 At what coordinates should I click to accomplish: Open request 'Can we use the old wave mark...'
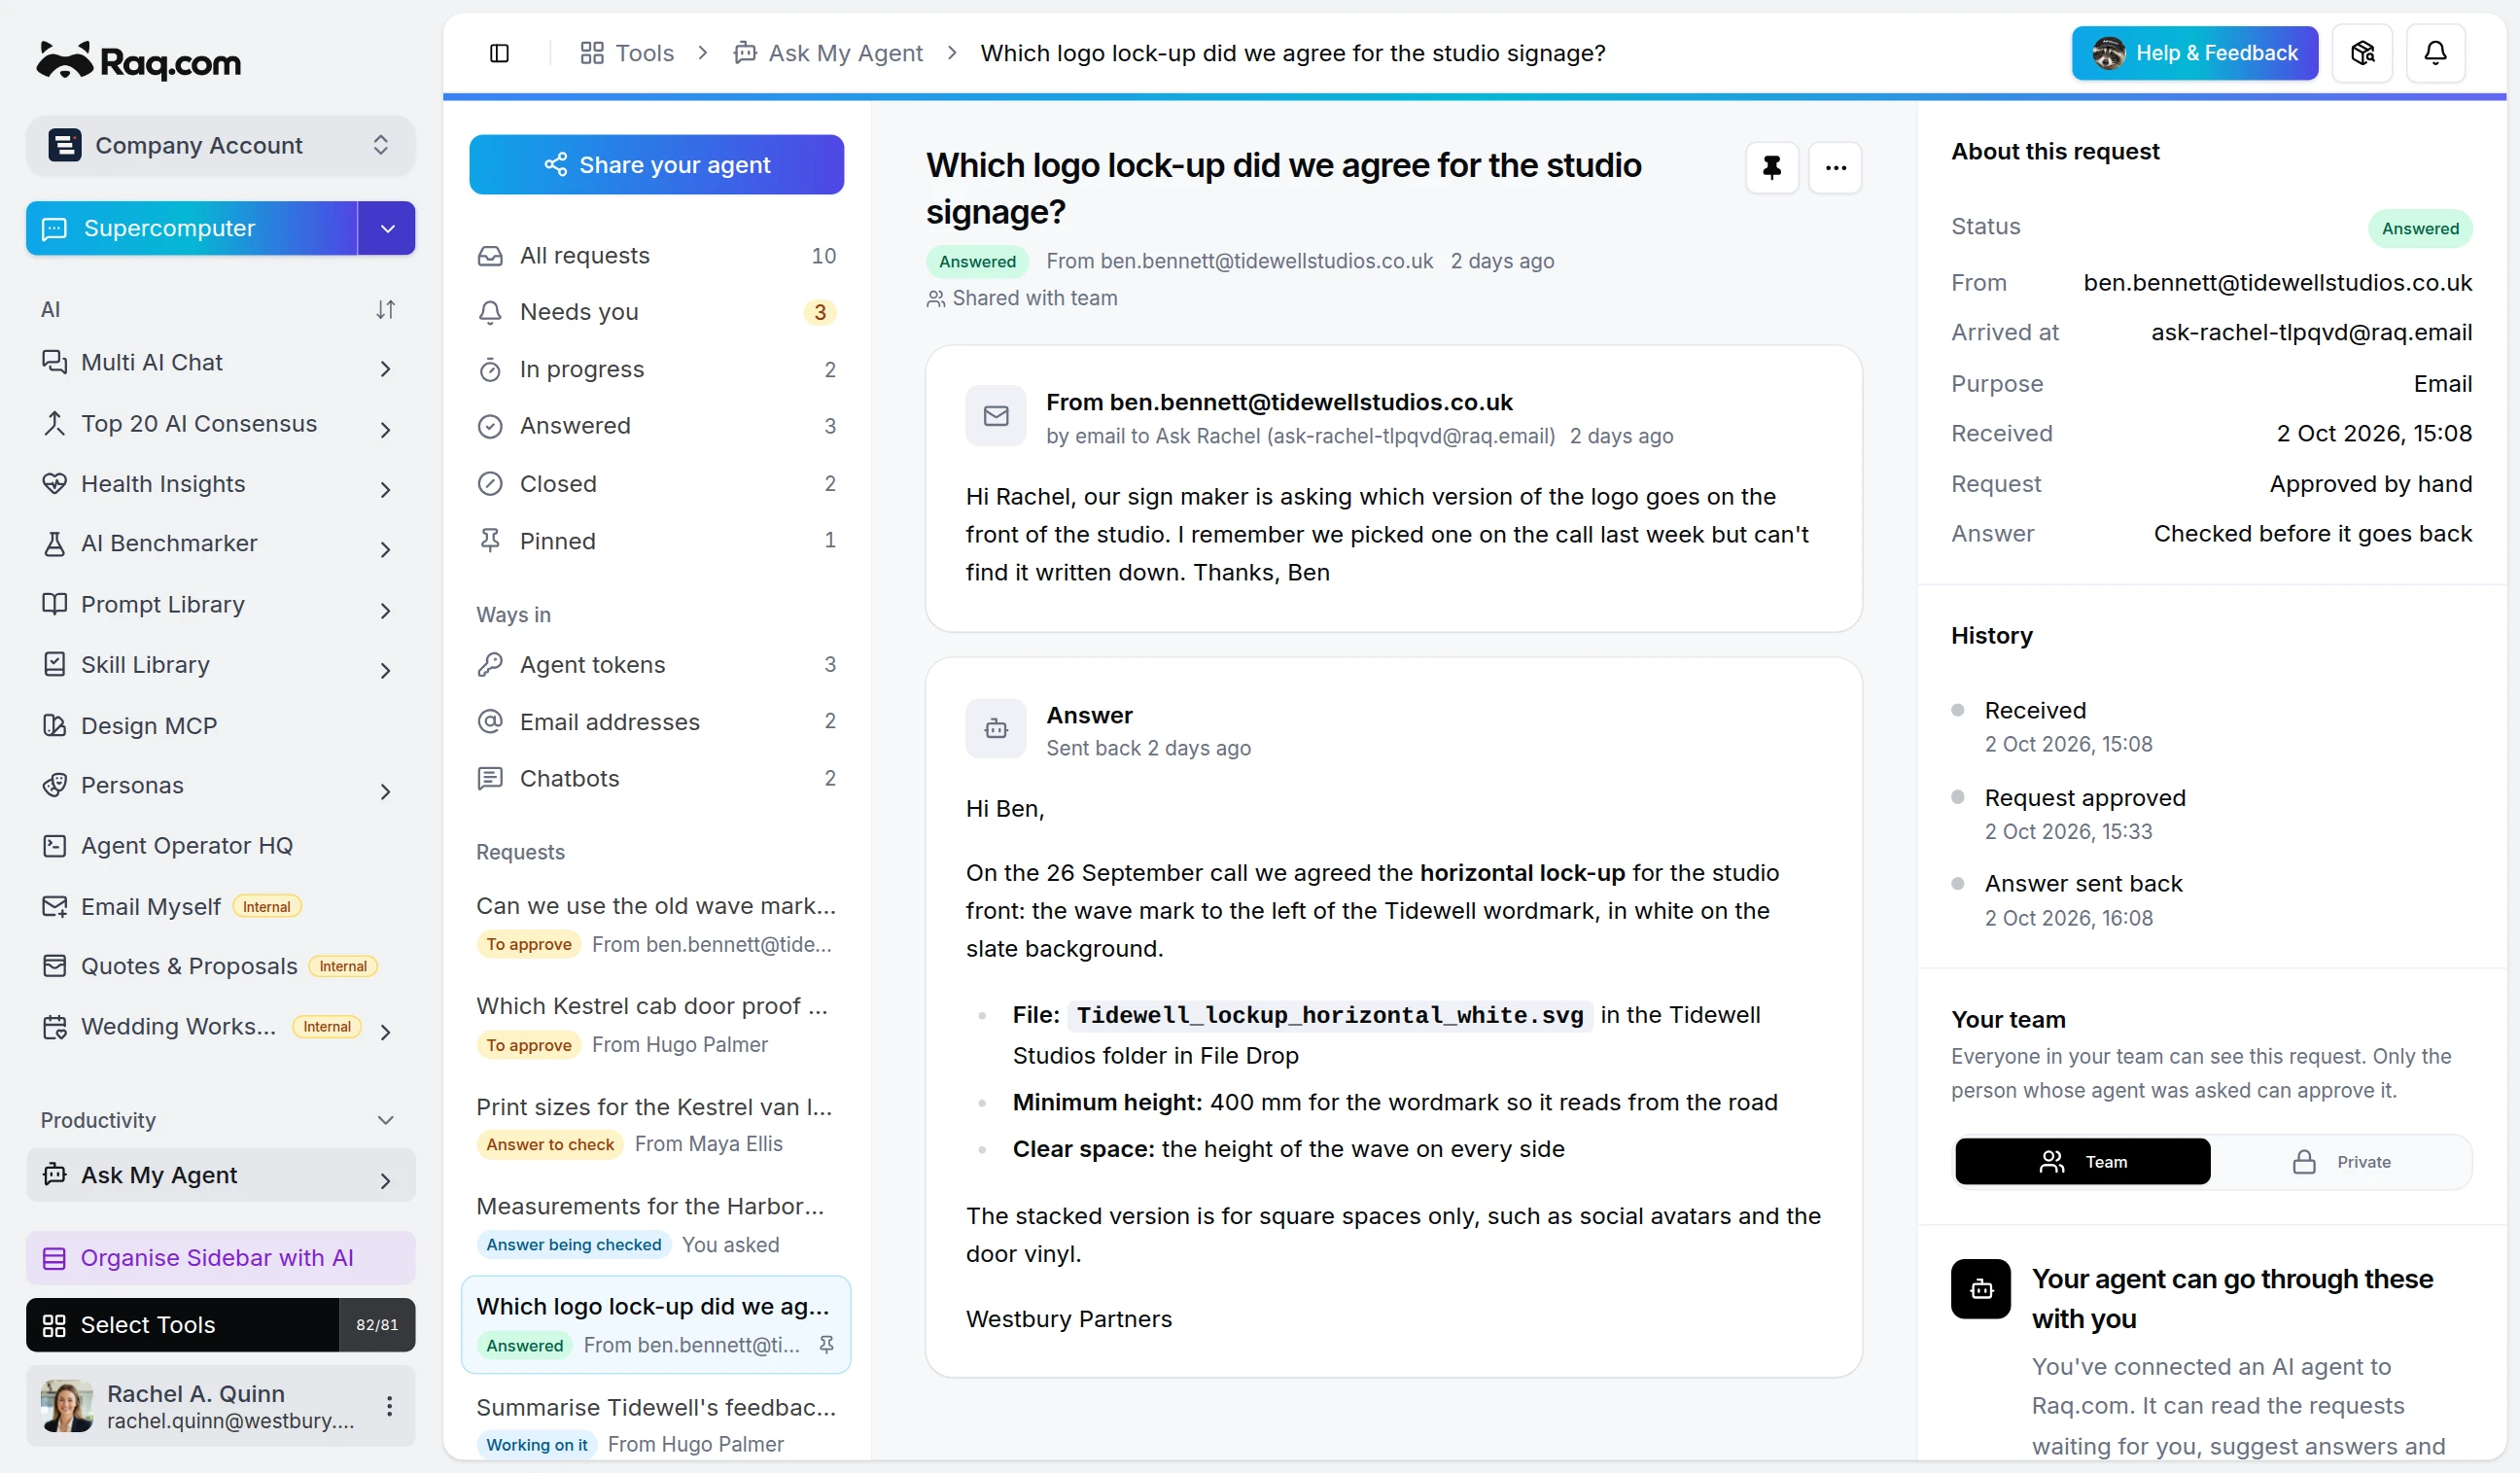[x=656, y=924]
